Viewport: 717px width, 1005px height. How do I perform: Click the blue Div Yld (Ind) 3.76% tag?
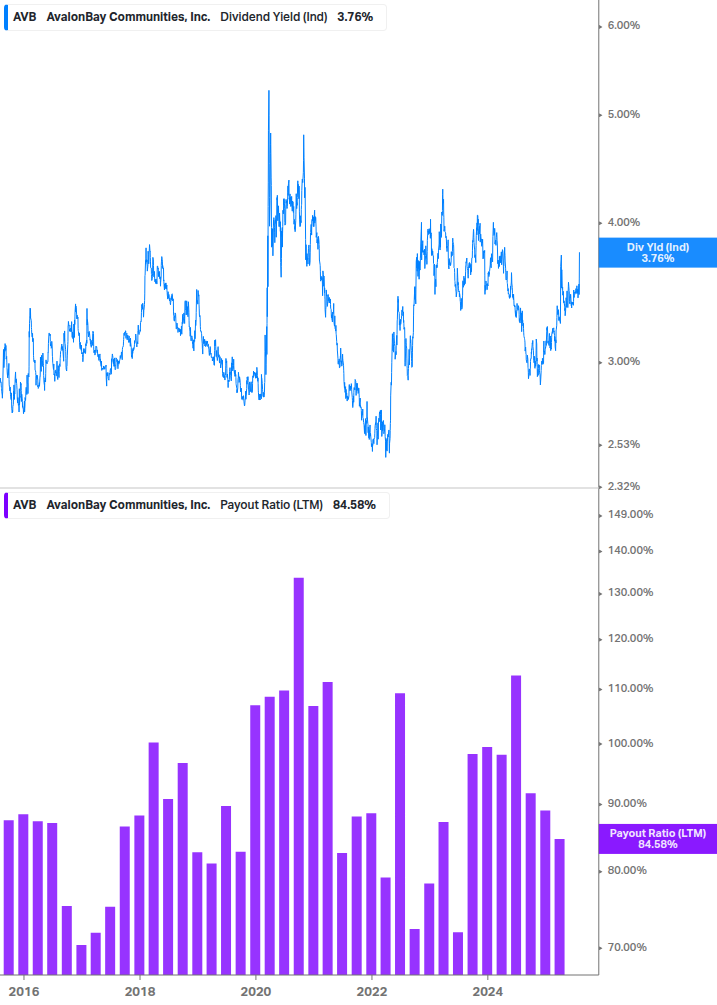coord(657,253)
